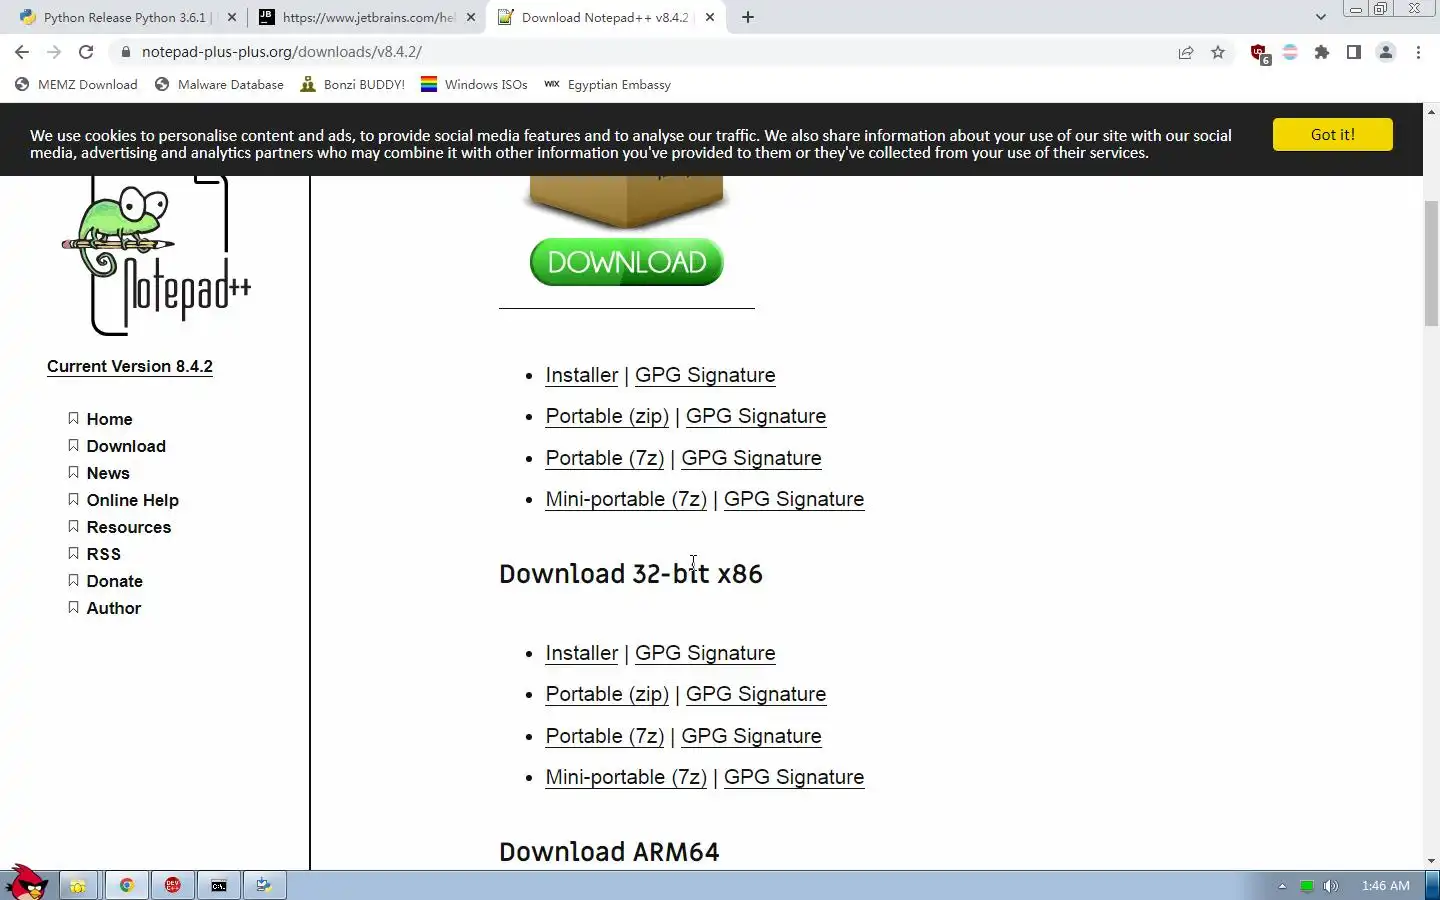Open Chrome side panel icon
This screenshot has width=1440, height=900.
(1354, 52)
